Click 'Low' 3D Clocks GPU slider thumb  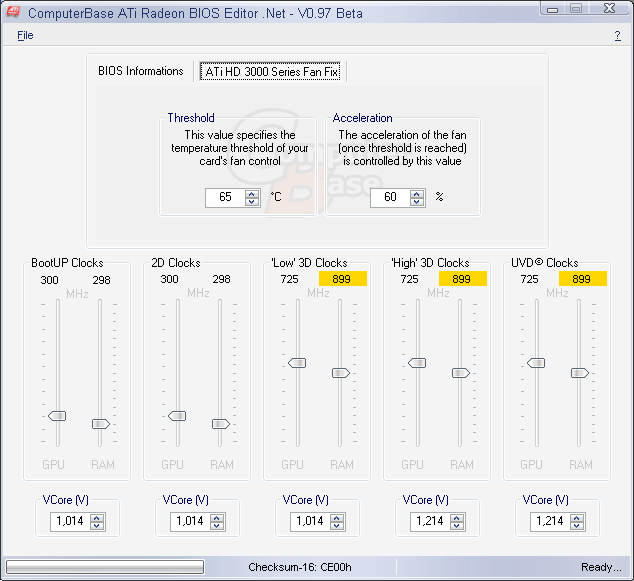click(297, 363)
